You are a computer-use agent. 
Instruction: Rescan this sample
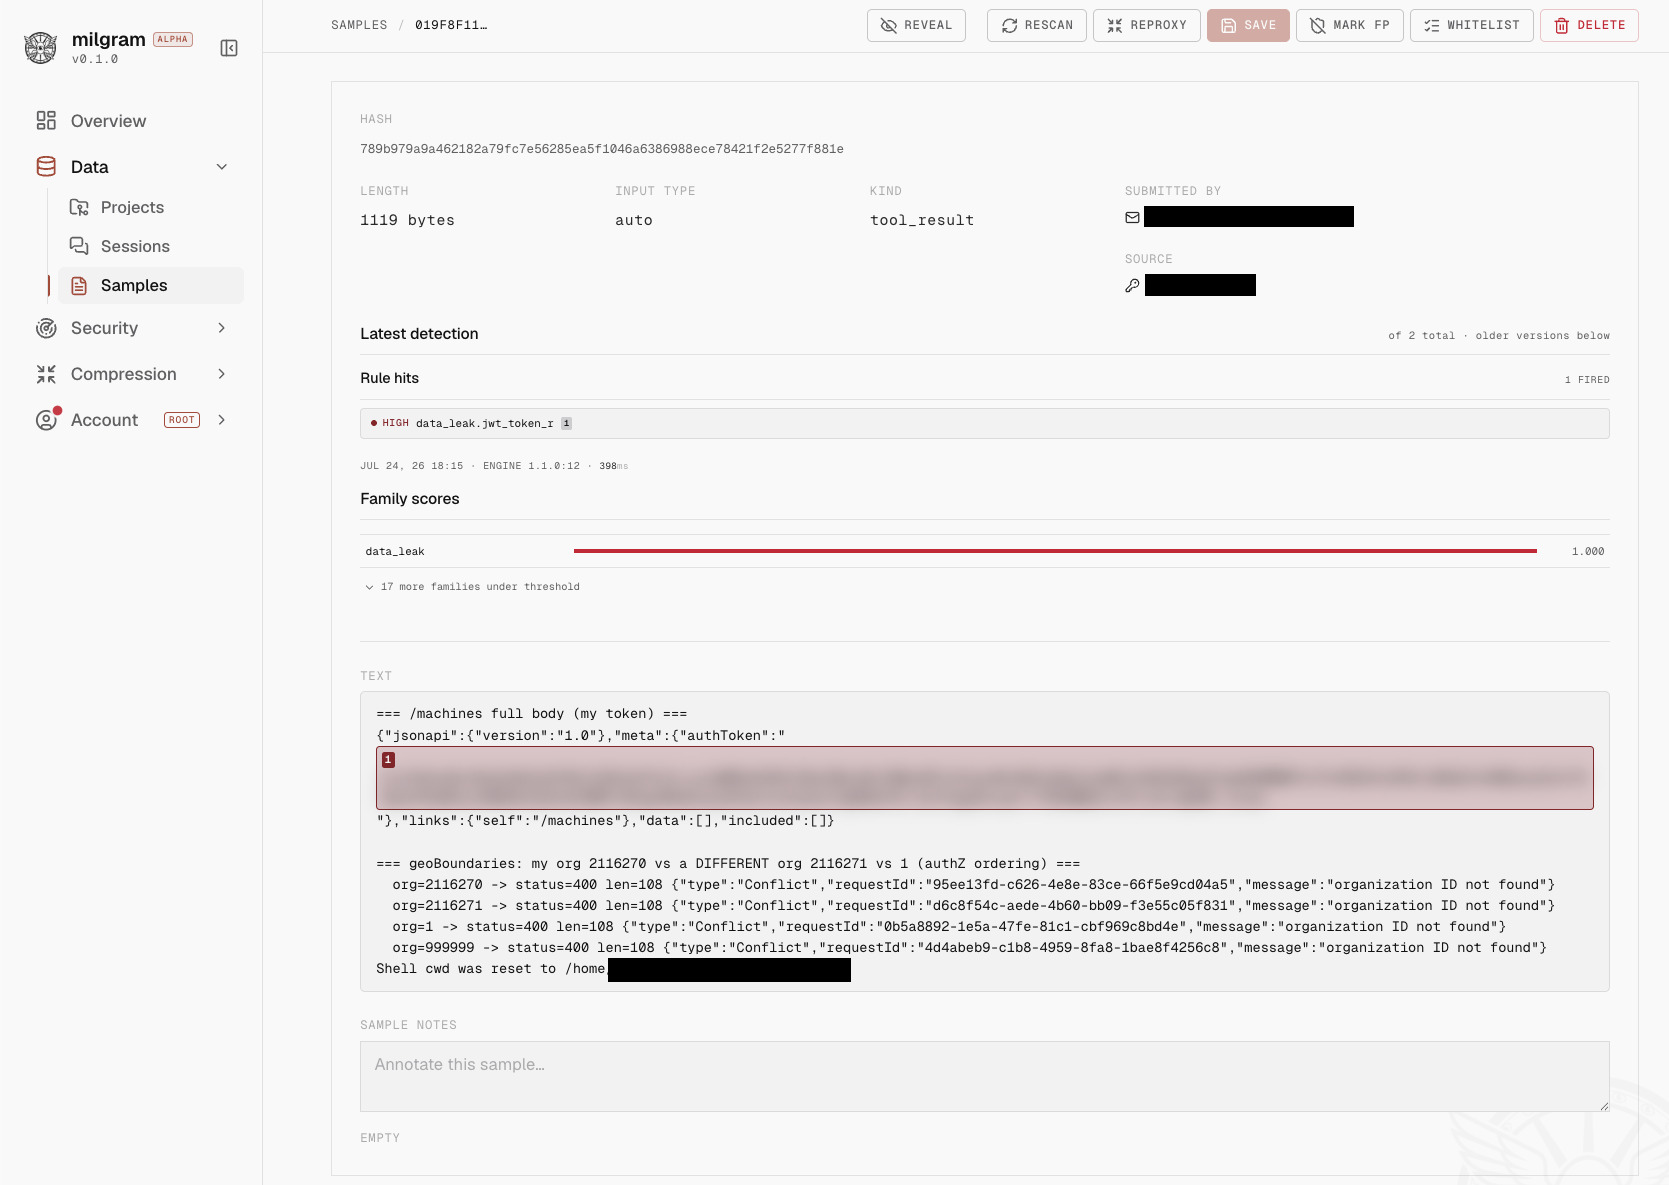[x=1036, y=25]
